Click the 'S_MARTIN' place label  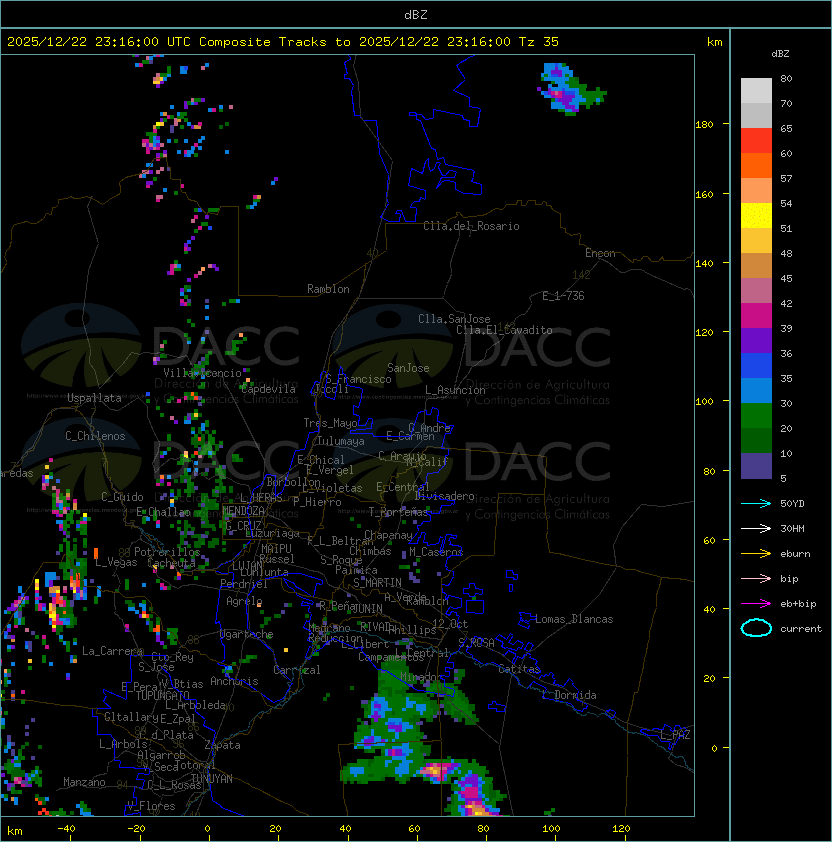pyautogui.click(x=377, y=583)
